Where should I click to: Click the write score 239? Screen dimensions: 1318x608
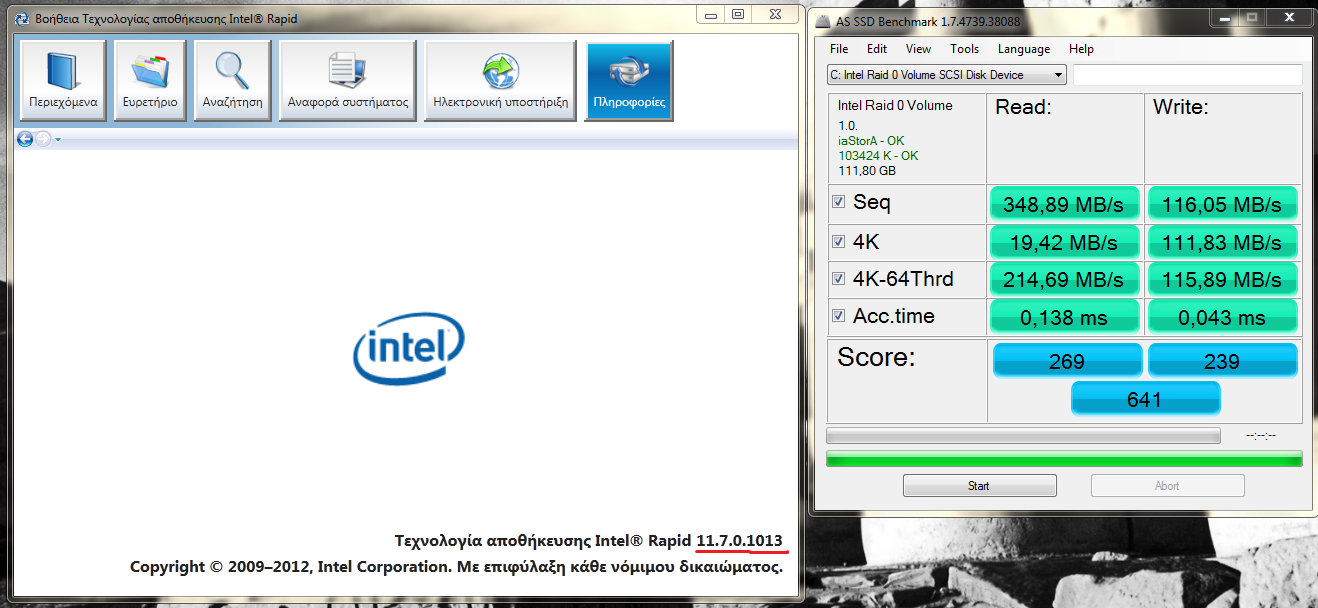coord(1222,361)
